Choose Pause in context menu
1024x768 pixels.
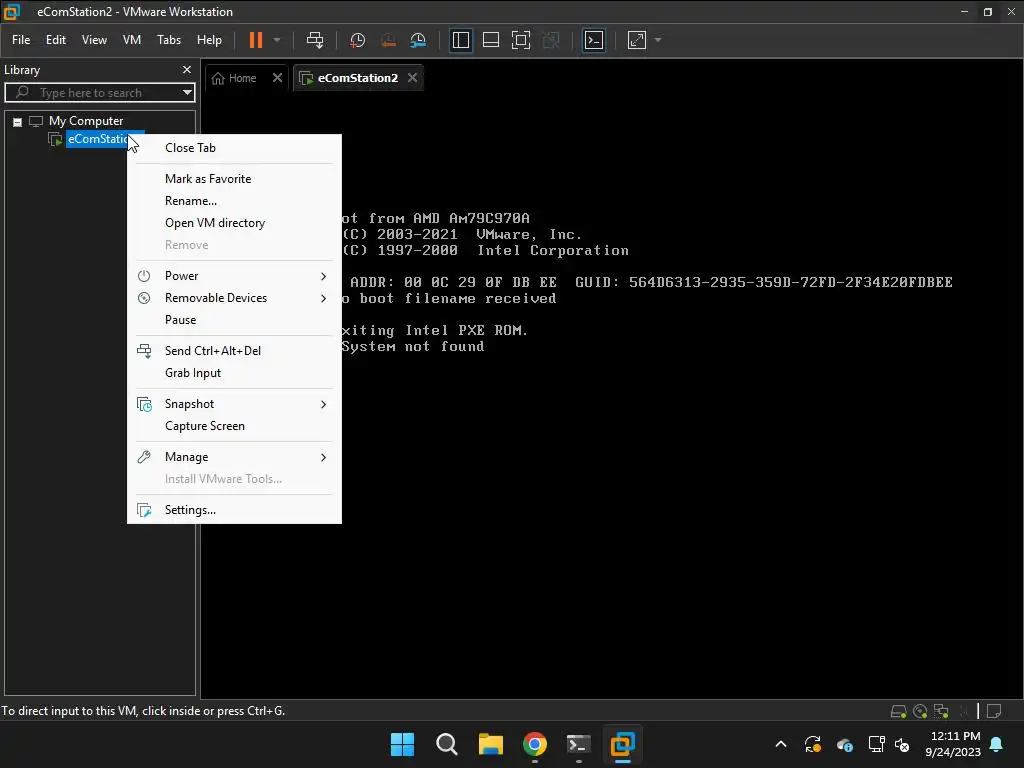pyautogui.click(x=234, y=320)
